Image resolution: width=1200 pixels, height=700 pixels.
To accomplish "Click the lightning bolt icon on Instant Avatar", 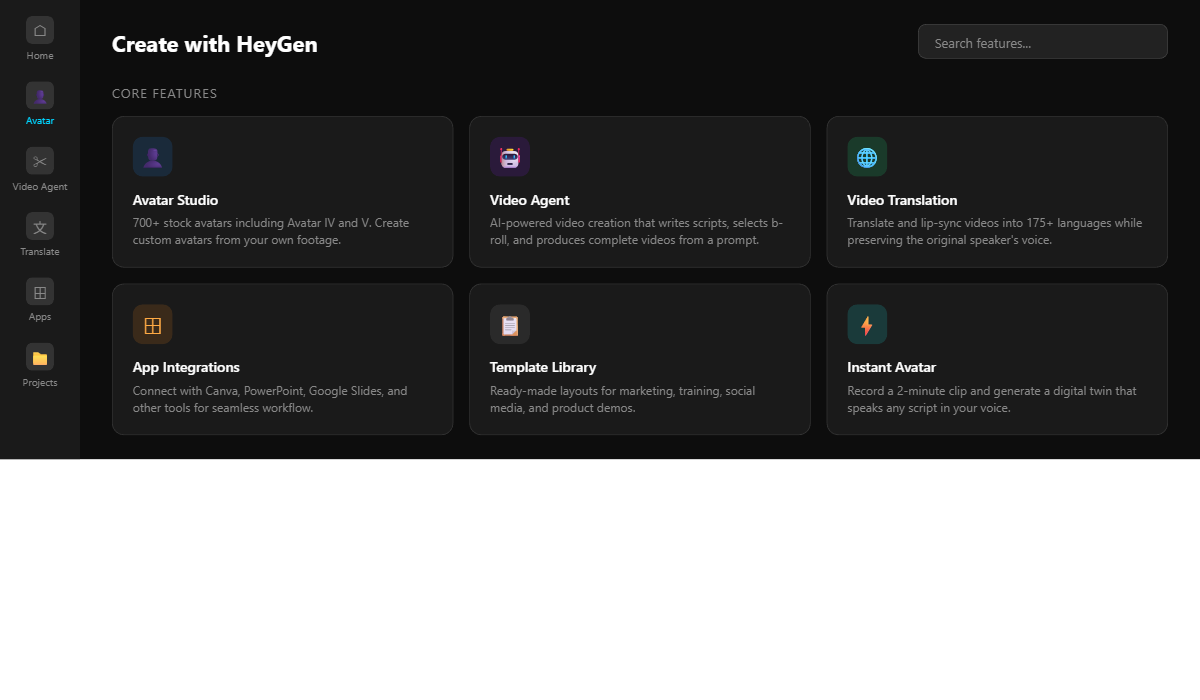I will click(867, 324).
